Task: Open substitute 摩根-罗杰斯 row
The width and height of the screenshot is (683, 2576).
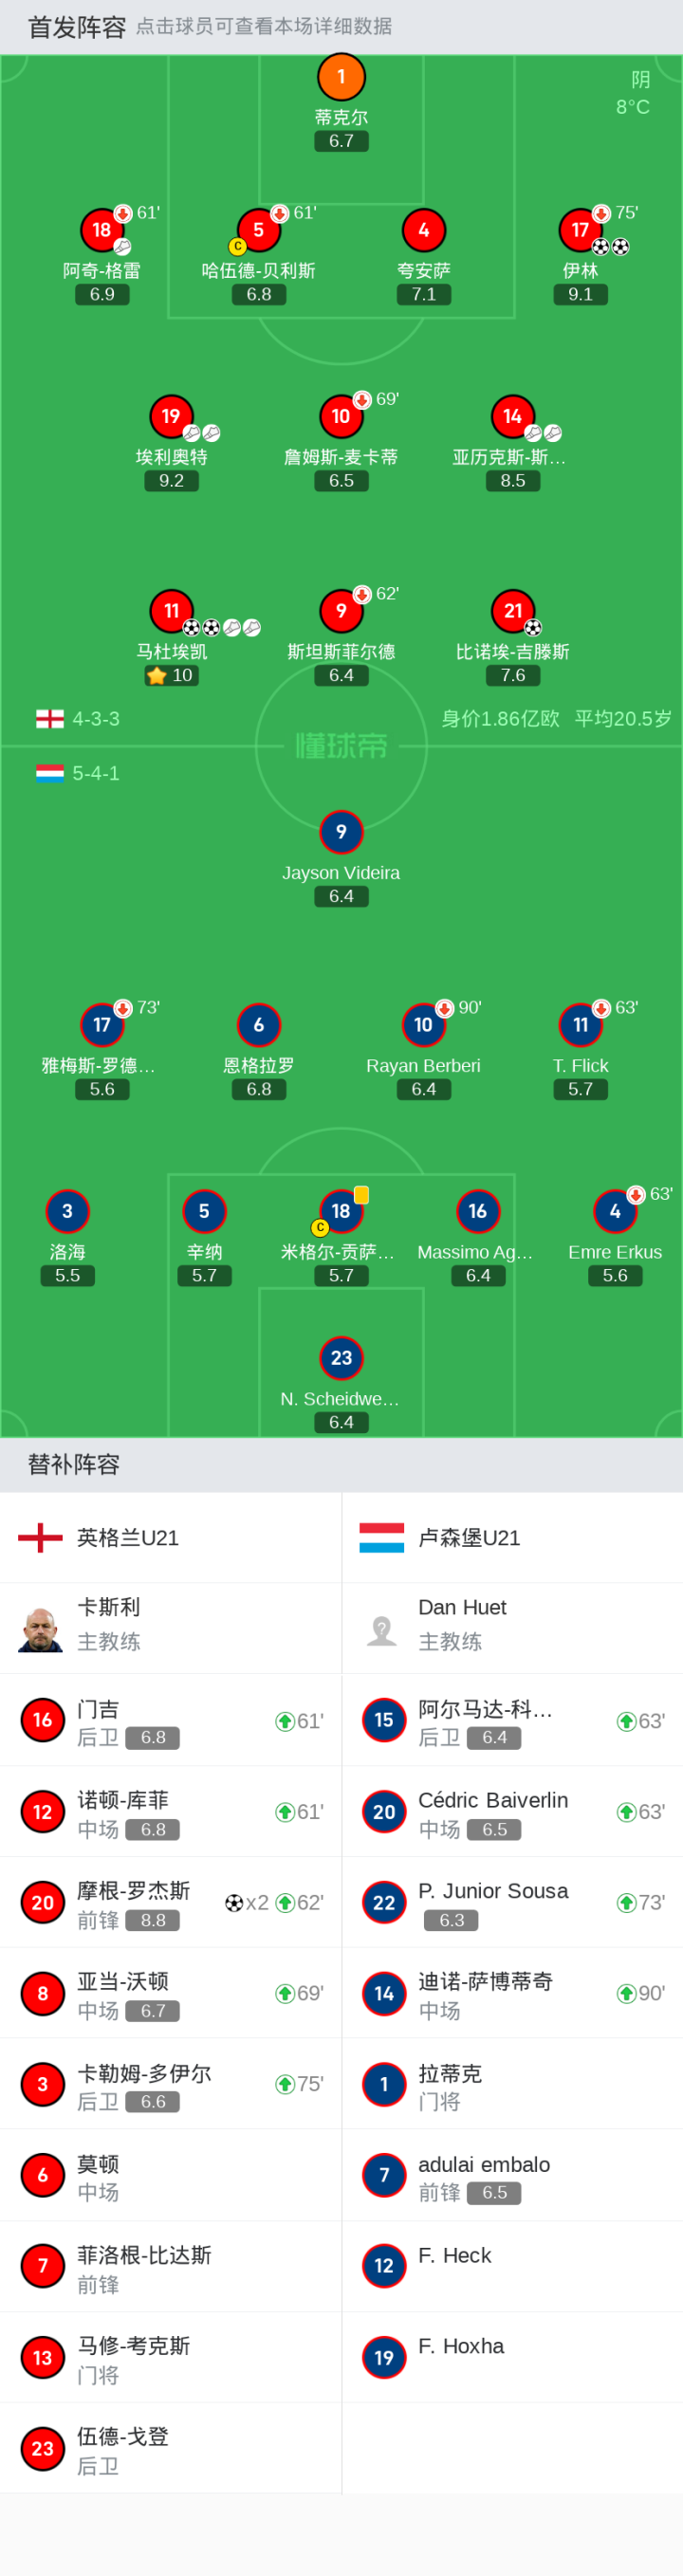Action: point(171,1903)
